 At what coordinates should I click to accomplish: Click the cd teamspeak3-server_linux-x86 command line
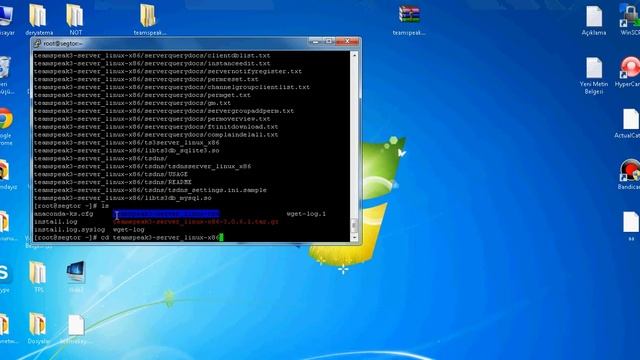[x=129, y=238]
